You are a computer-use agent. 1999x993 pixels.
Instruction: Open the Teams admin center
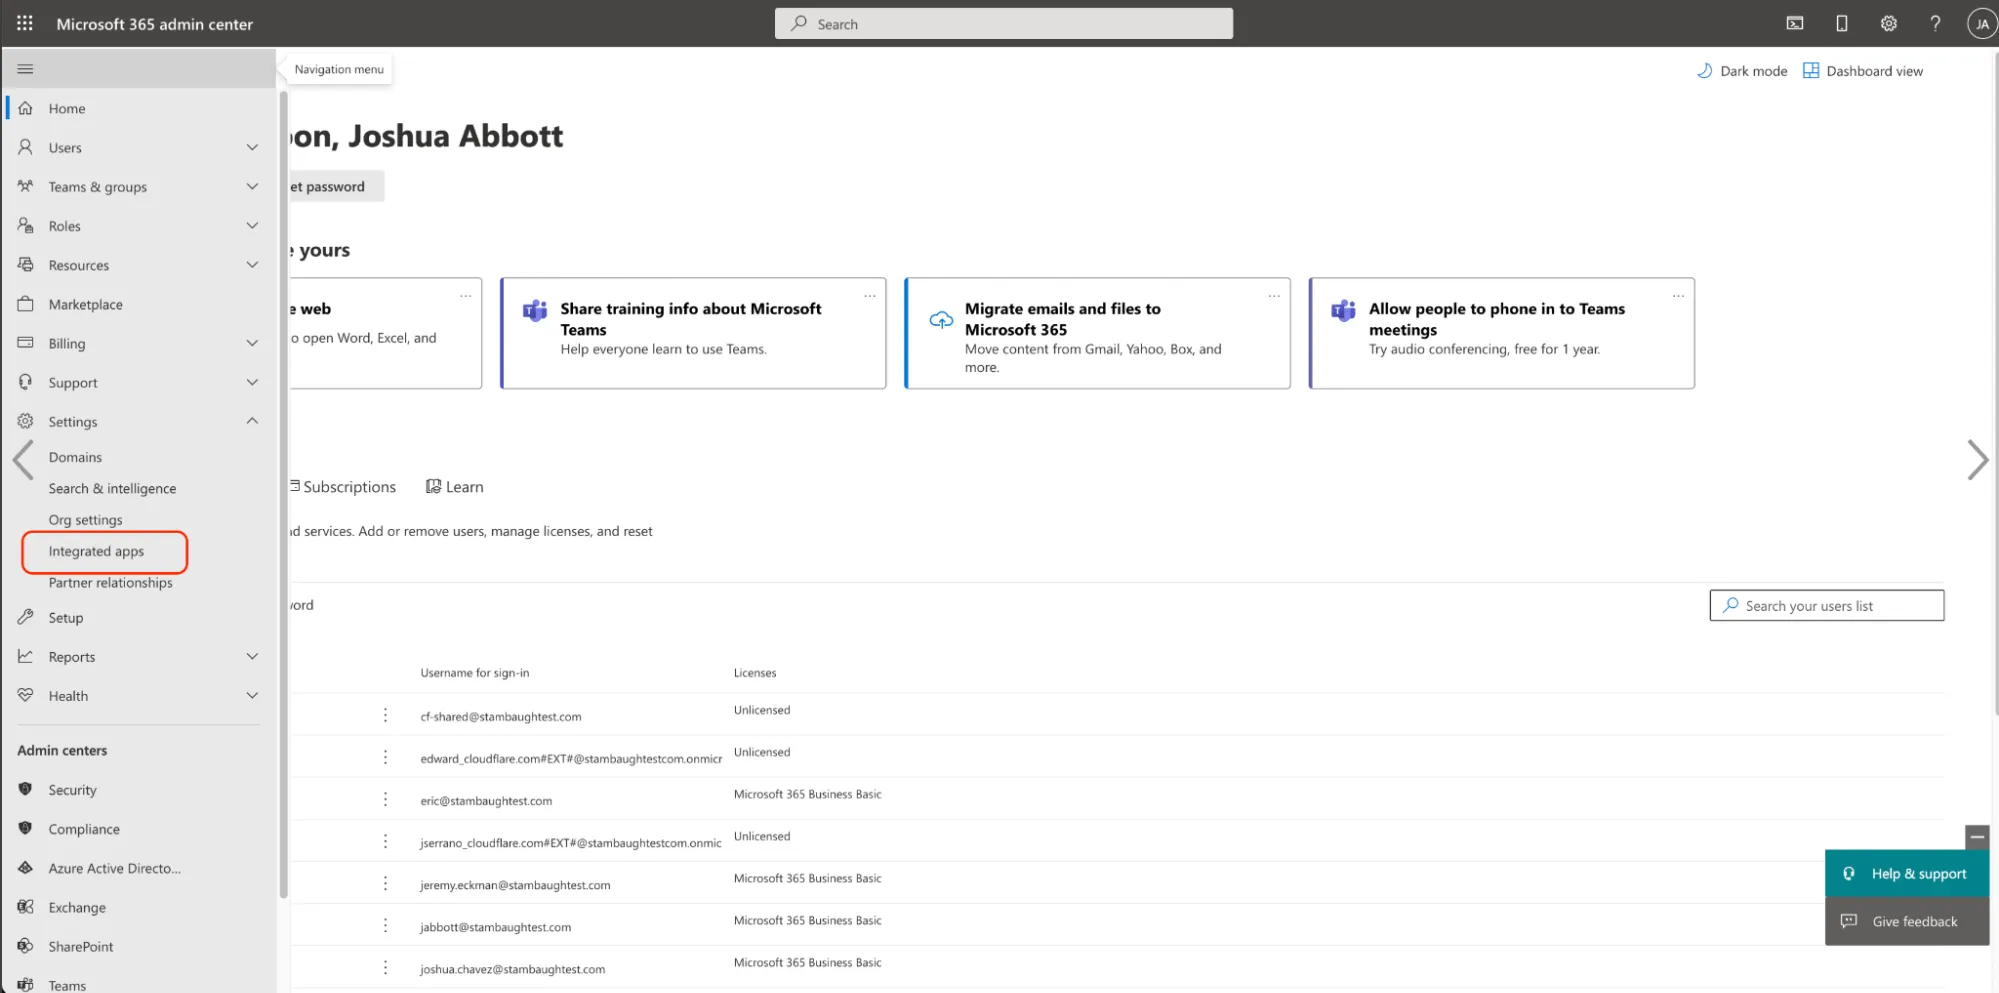67,985
